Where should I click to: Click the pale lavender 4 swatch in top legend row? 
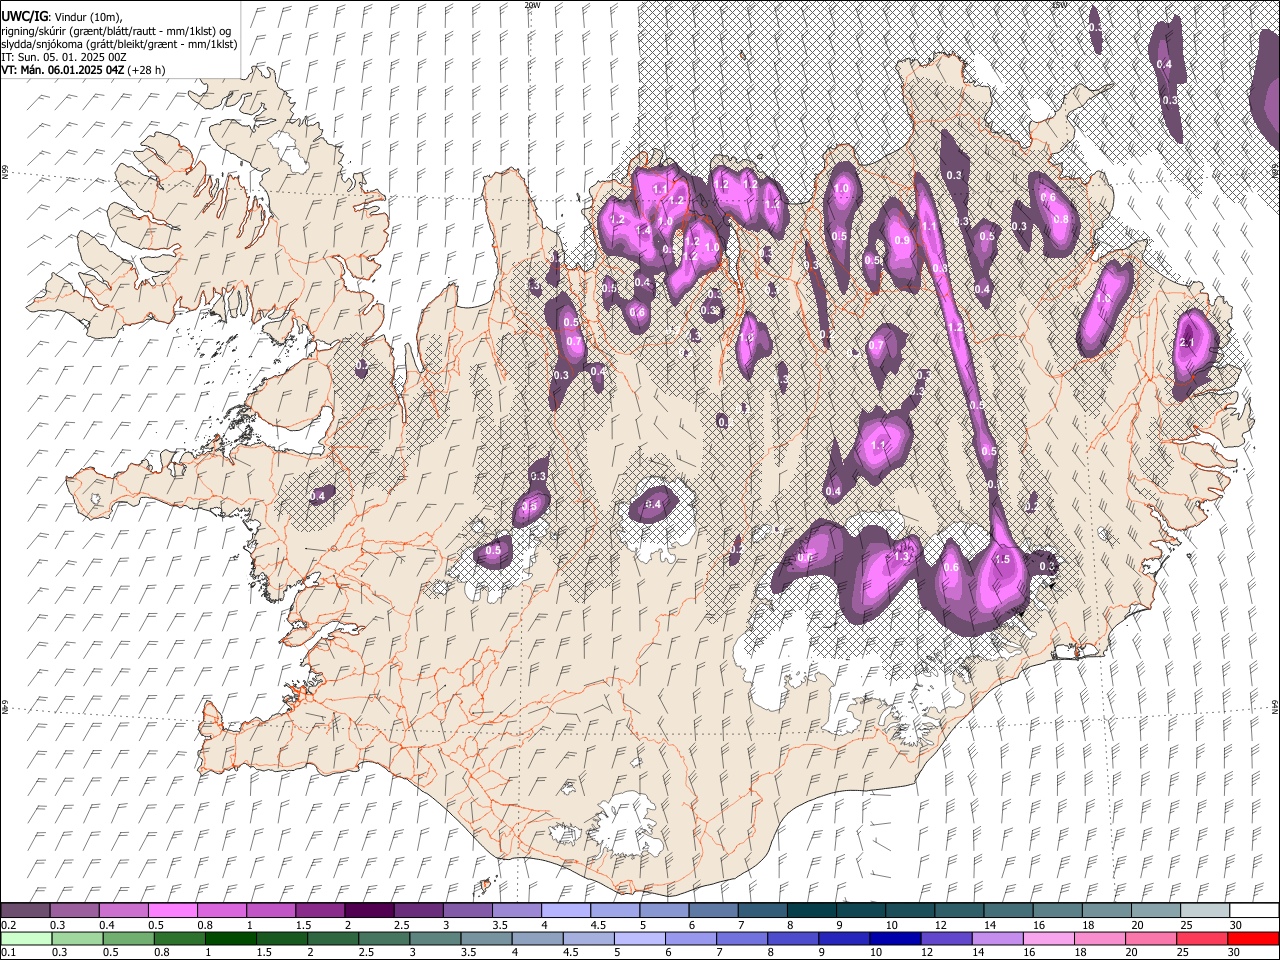click(x=566, y=910)
